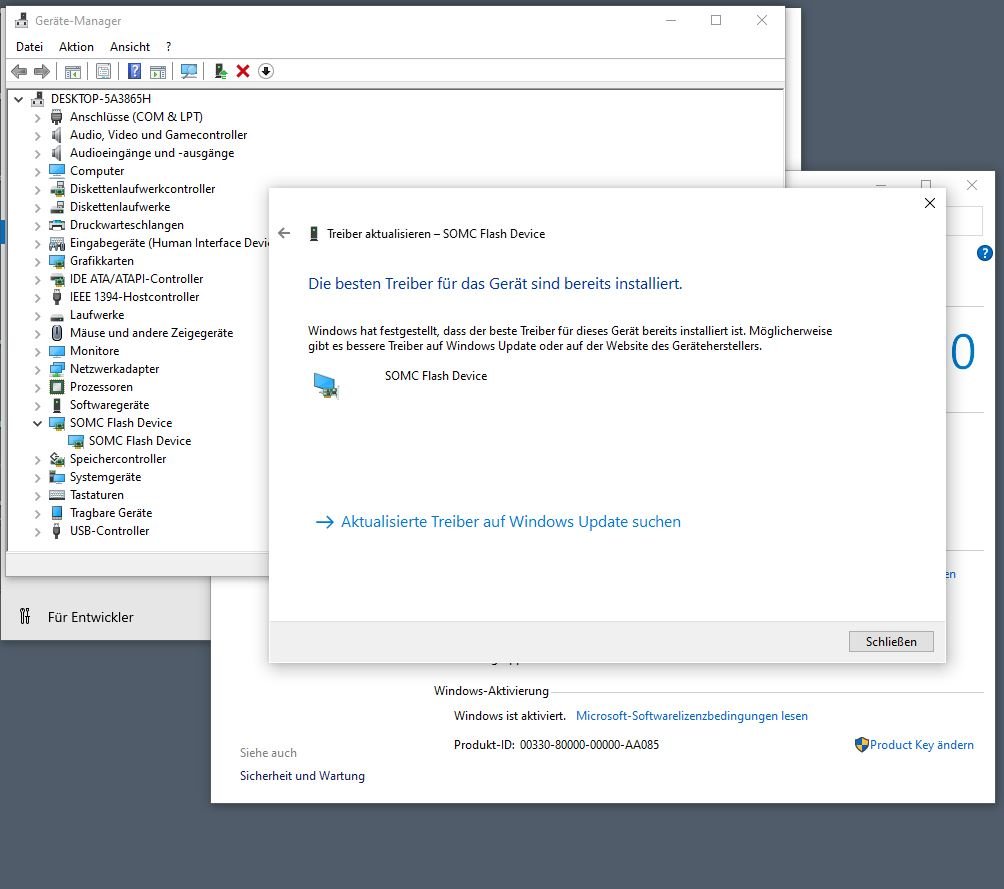The width and height of the screenshot is (1004, 889).
Task: Expand the Grafikkarten category
Action: click(x=37, y=262)
